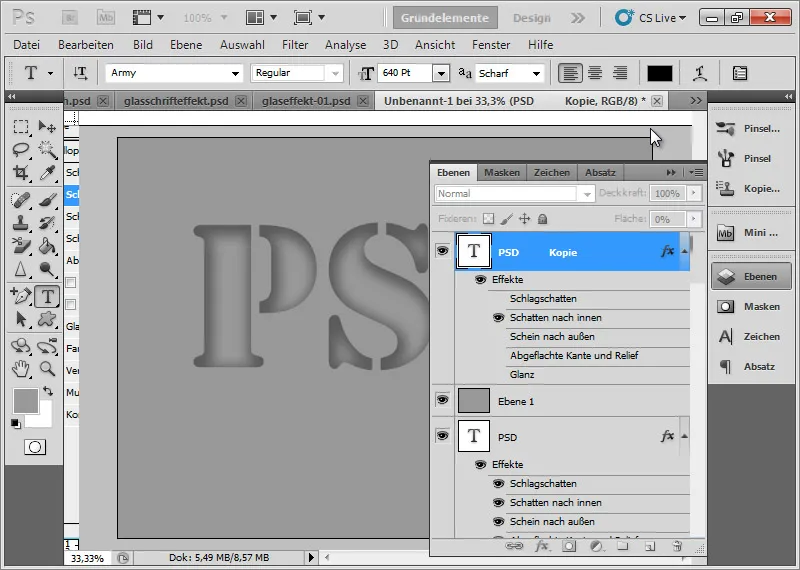
Task: Select the Sharpen/Blur tool
Action: pyautogui.click(x=20, y=269)
